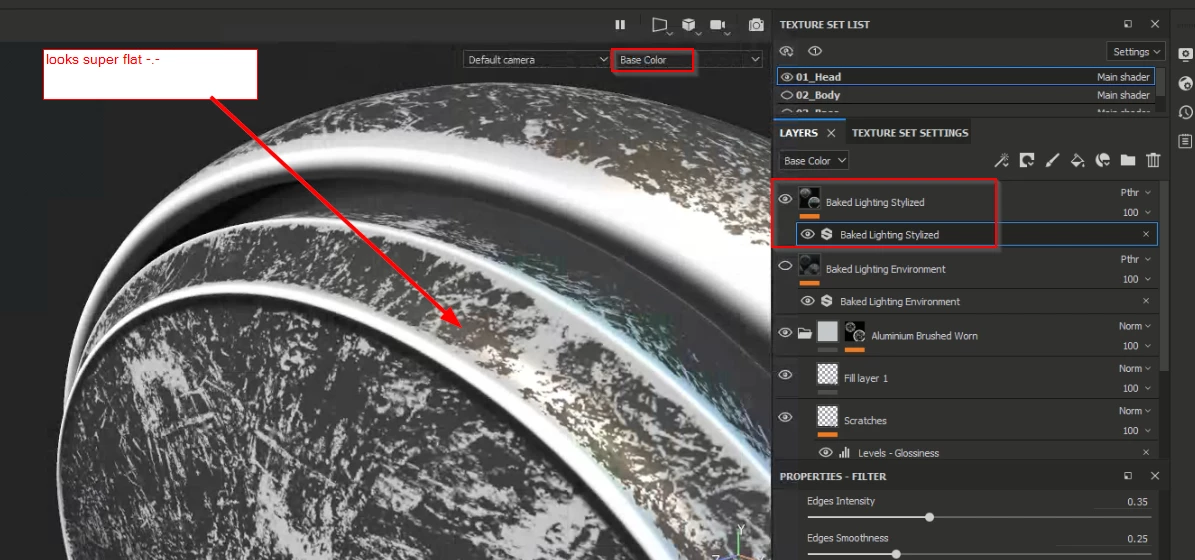This screenshot has width=1195, height=560.
Task: Open the Texture Set List Settings dropdown
Action: click(1136, 52)
